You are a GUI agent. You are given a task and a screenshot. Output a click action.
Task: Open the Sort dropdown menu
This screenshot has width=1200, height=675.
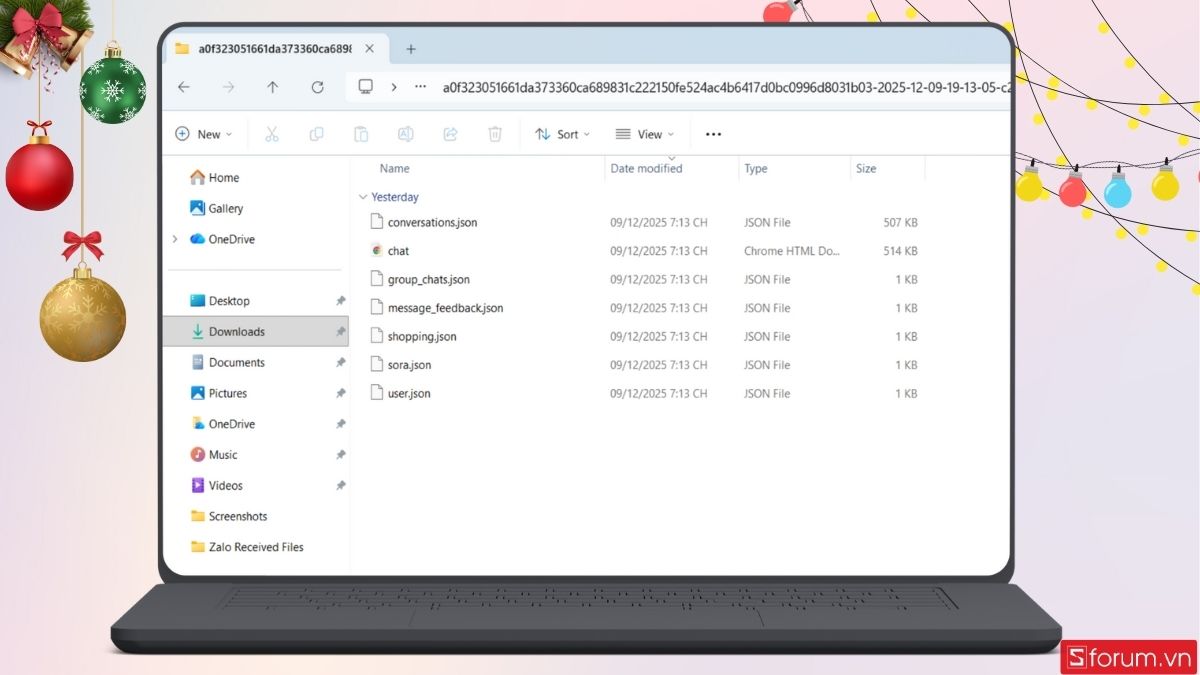[562, 133]
